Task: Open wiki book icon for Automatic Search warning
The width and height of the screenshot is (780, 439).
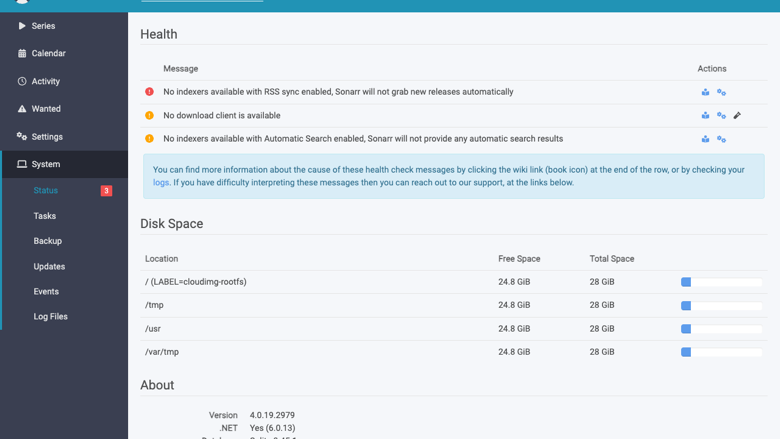Action: point(705,139)
